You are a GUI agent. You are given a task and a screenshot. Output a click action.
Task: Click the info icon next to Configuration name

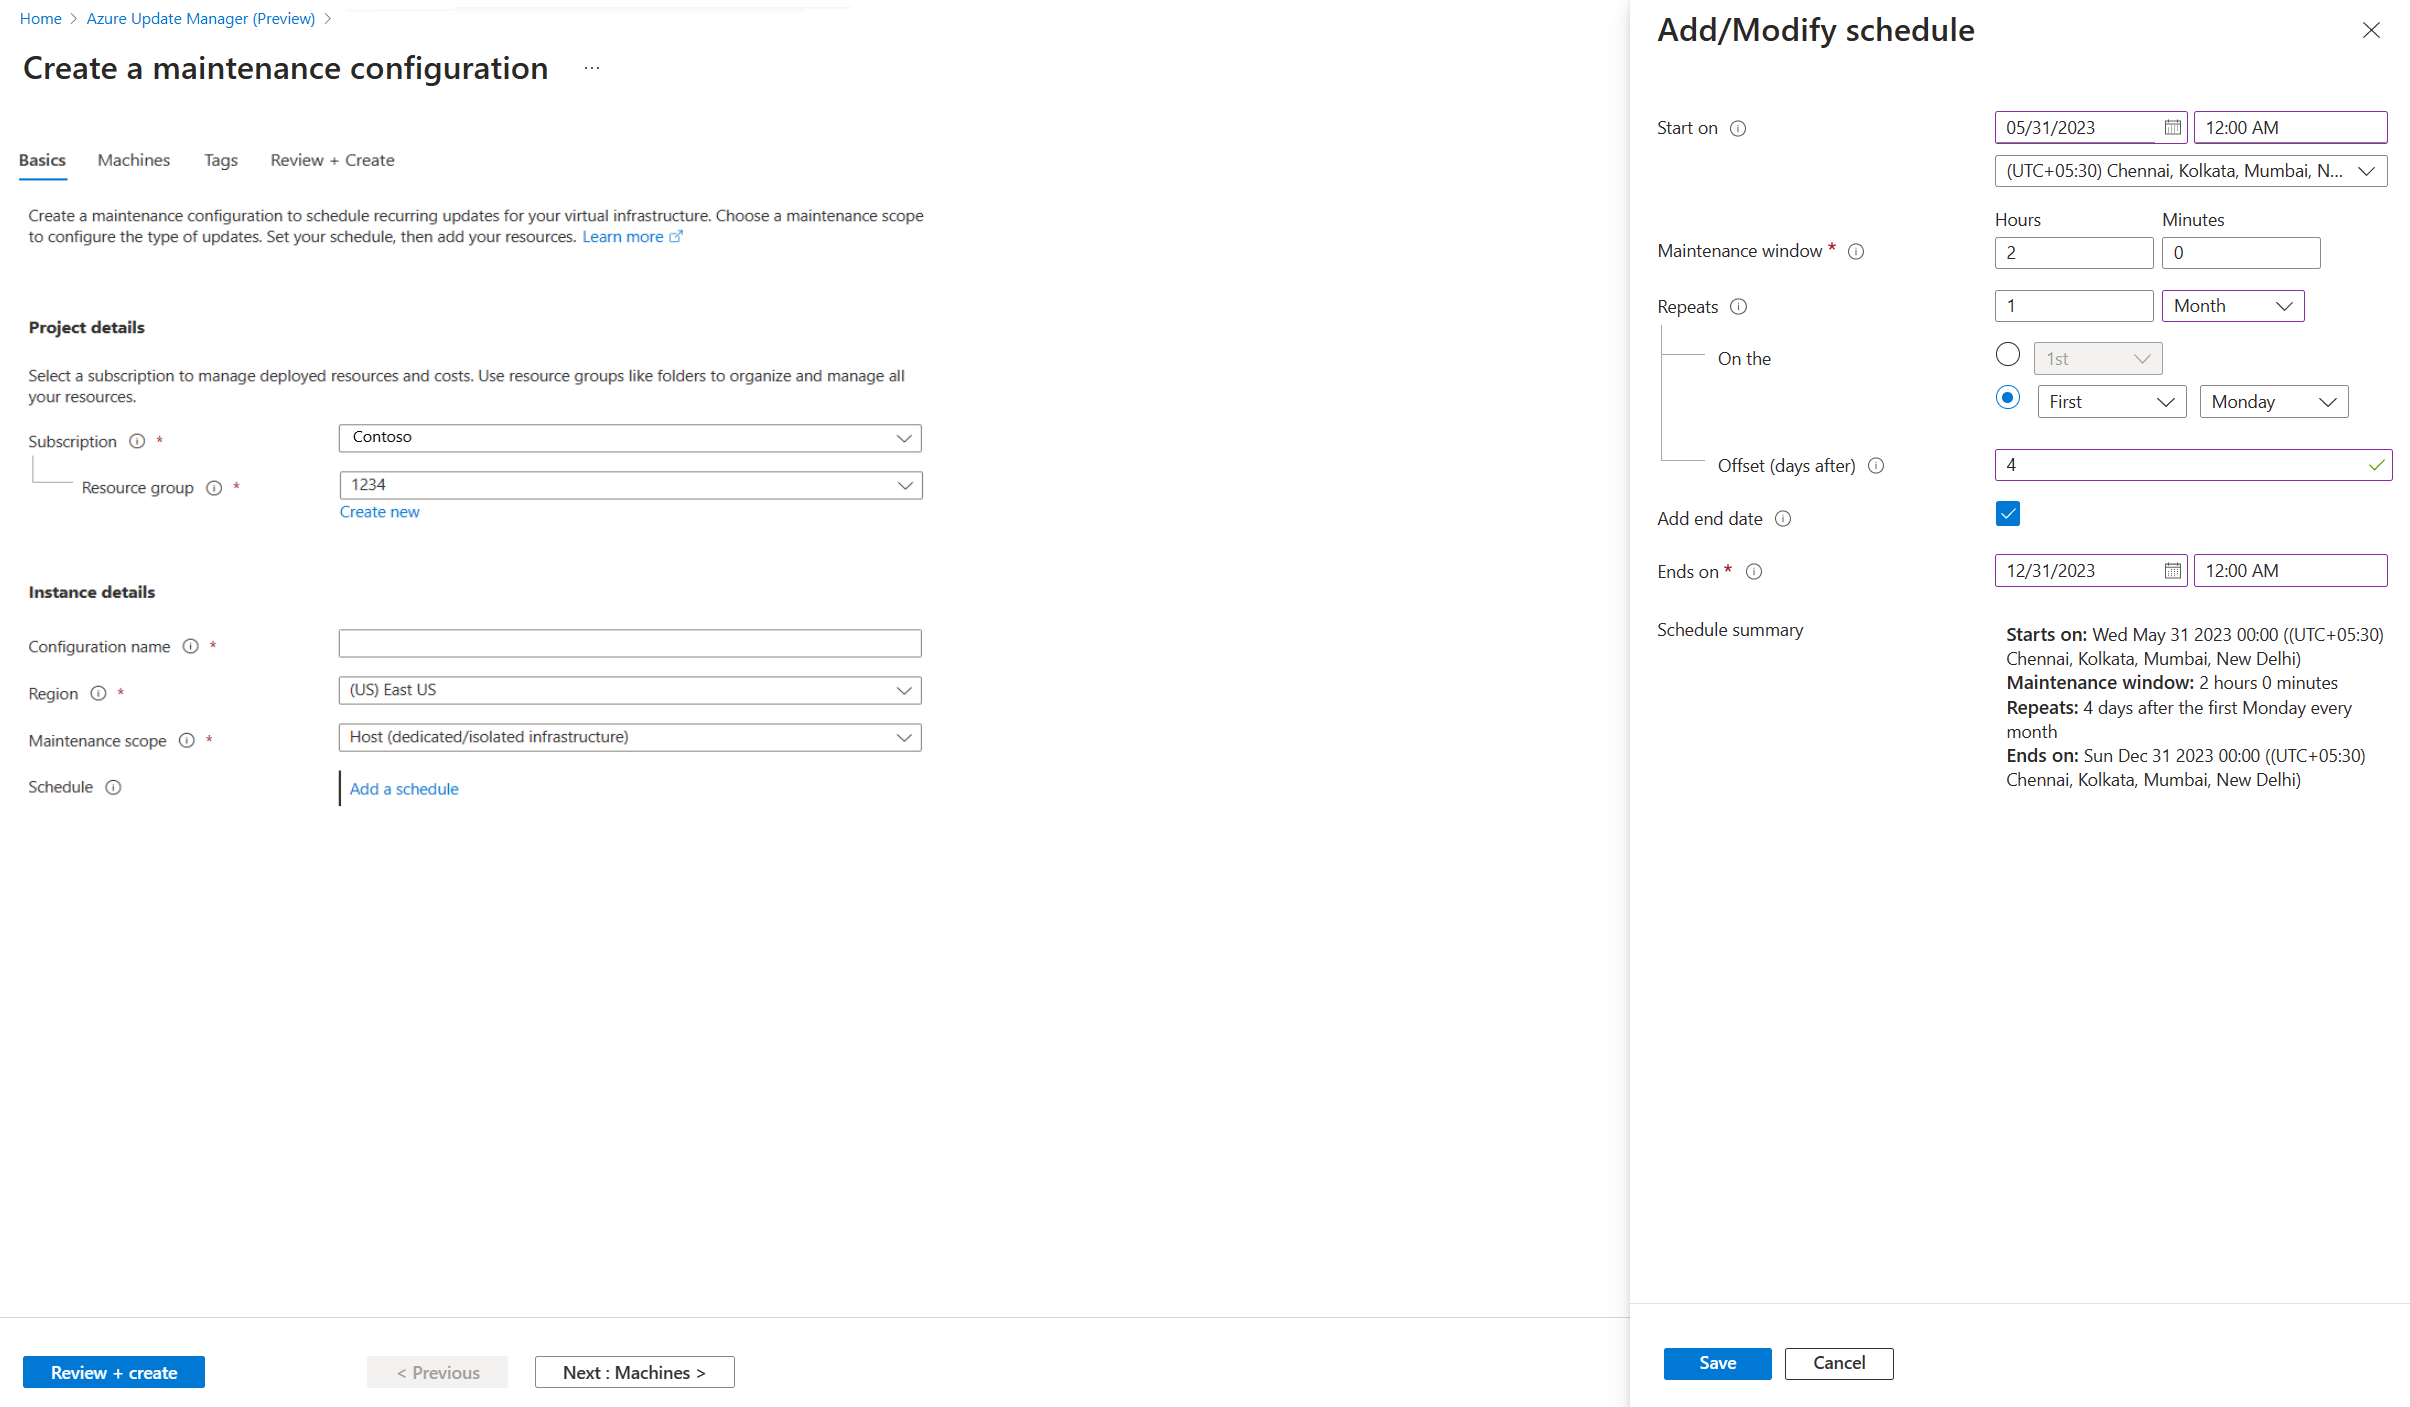(189, 645)
